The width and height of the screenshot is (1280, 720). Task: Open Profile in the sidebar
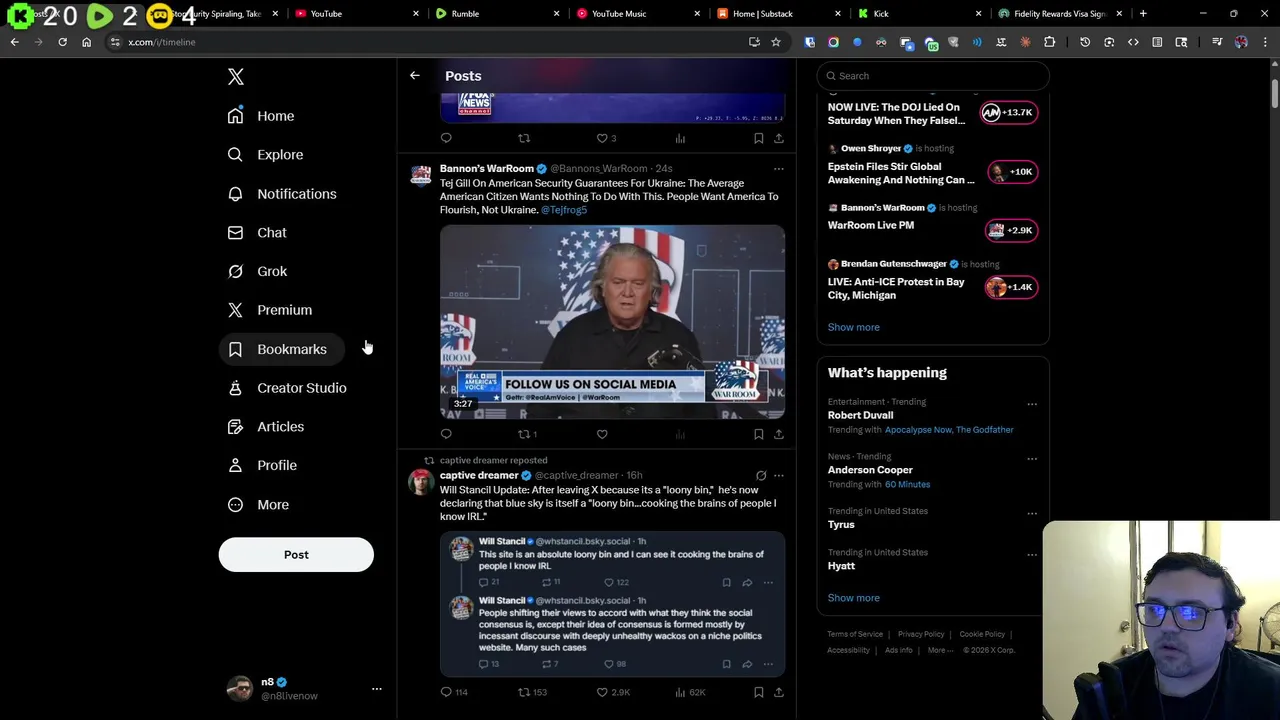coord(262,466)
